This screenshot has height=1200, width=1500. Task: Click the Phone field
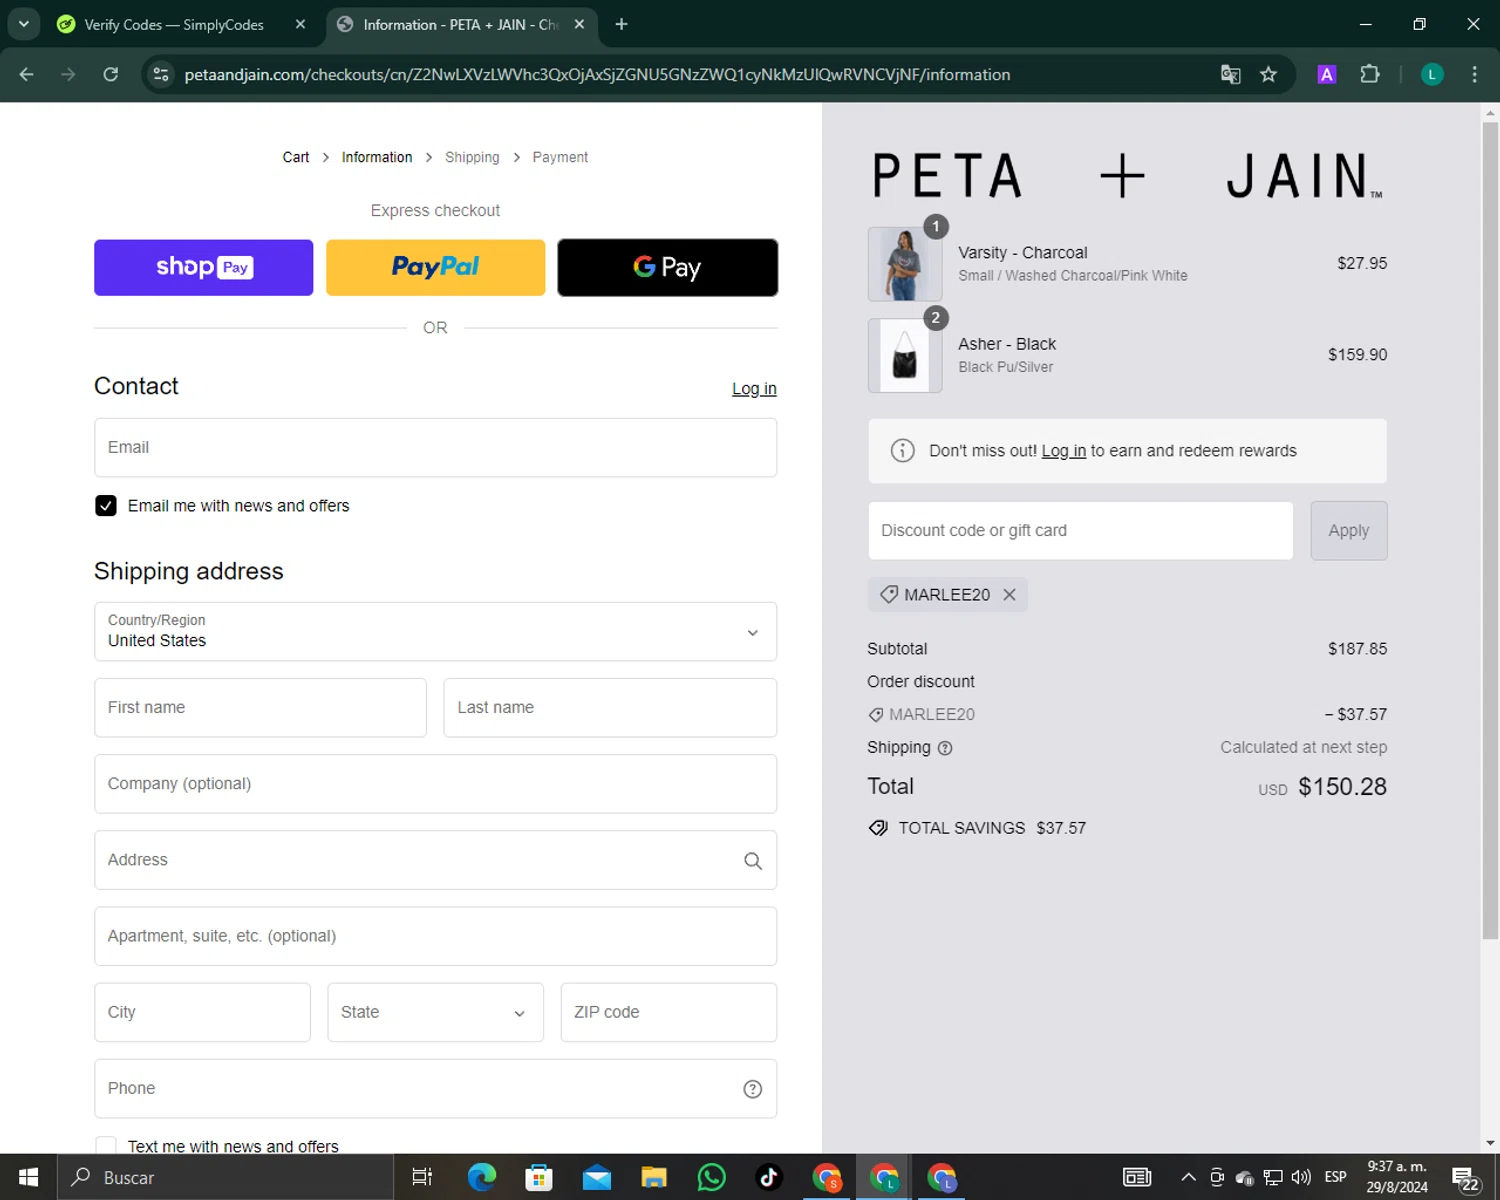pyautogui.click(x=435, y=1088)
